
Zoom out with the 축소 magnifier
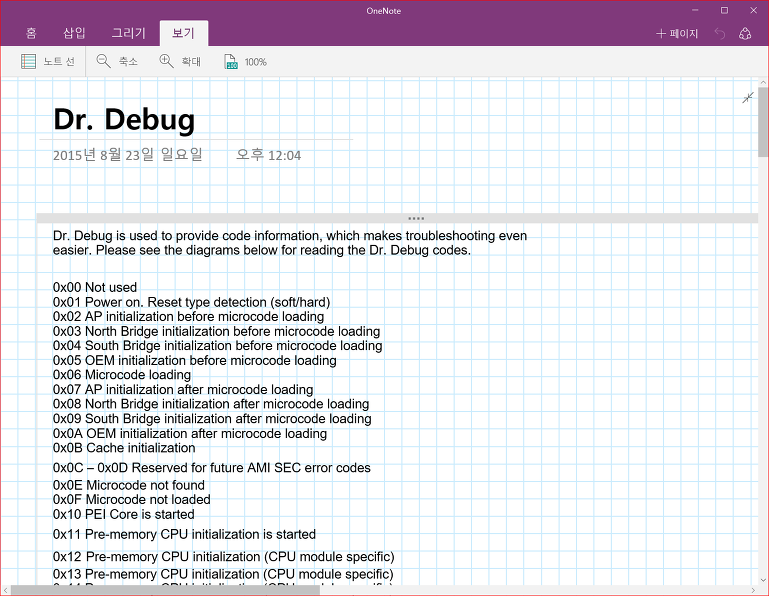[x=103, y=62]
